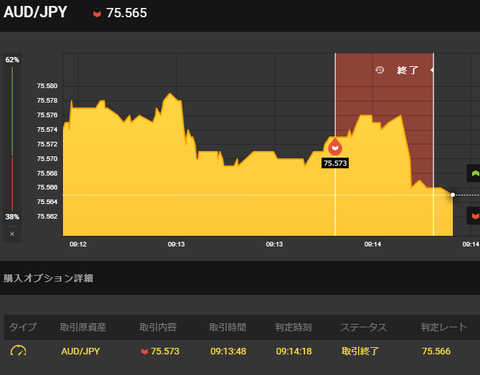Click the green High arrow button
Screen dimensions: 480x375
coord(475,173)
